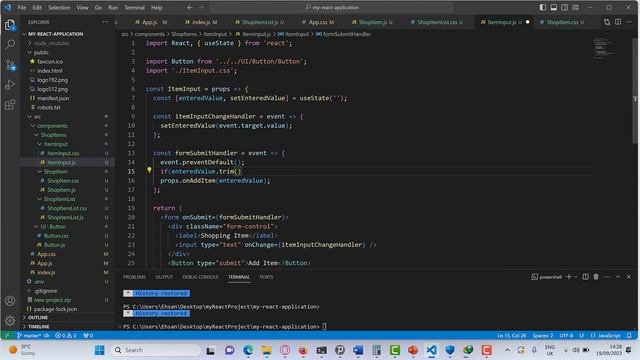Image resolution: width=640 pixels, height=360 pixels.
Task: Switch to the PROBLEMS panel tab
Action: 134,277
